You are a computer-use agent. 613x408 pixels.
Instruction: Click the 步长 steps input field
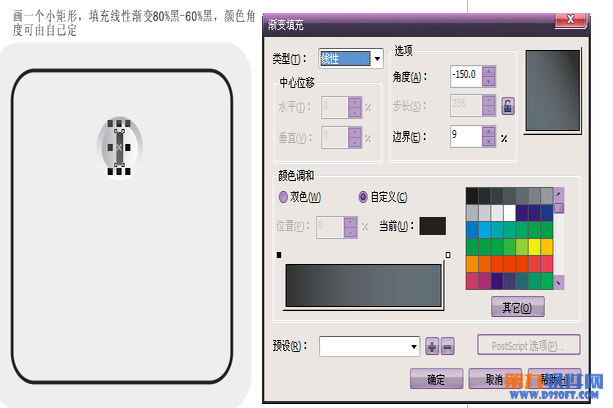(x=466, y=106)
